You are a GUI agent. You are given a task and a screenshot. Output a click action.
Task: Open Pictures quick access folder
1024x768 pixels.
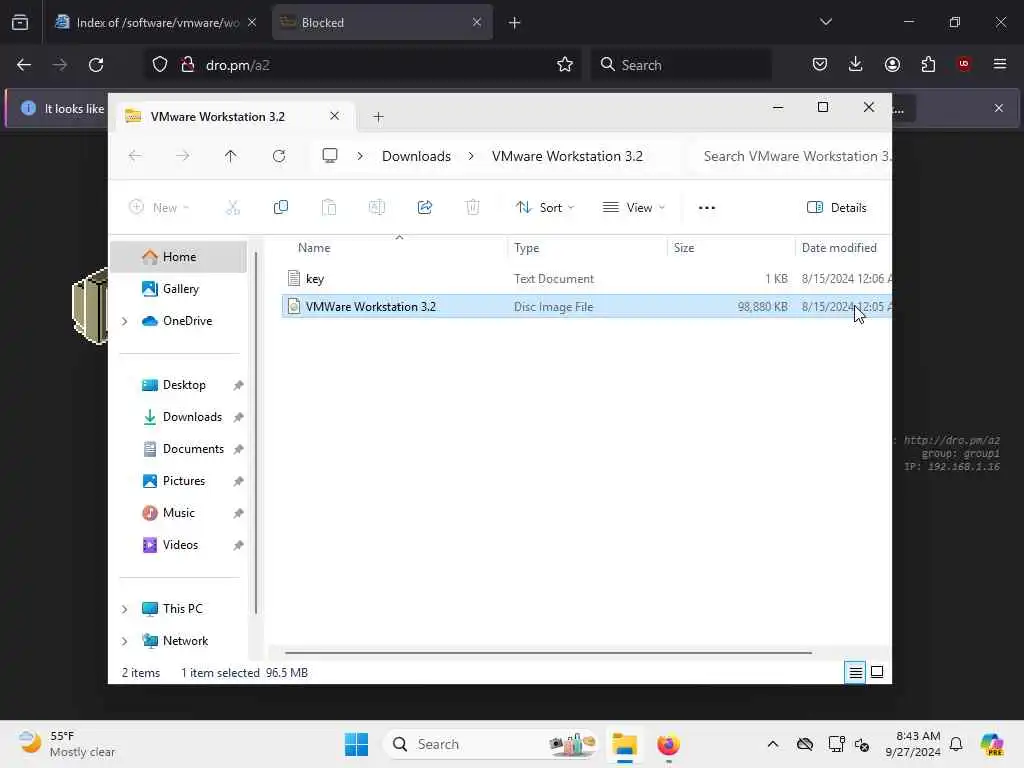click(184, 481)
